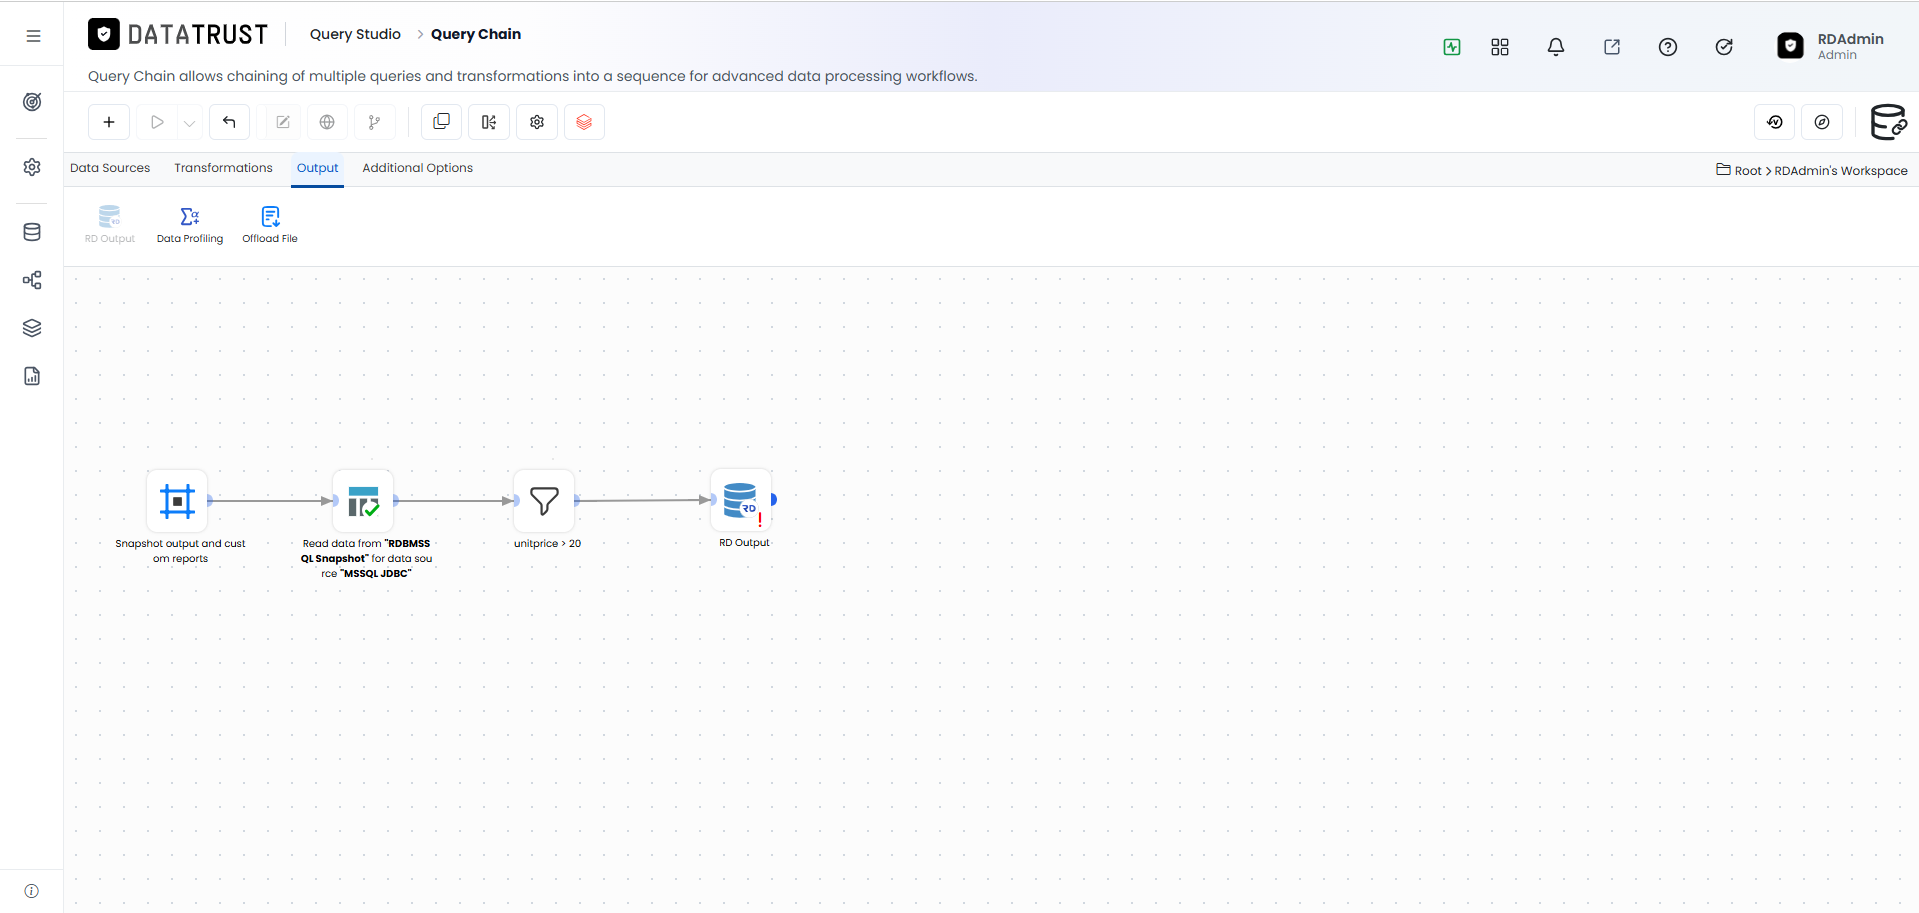Open the hamburger menu in the sidebar

(x=33, y=36)
